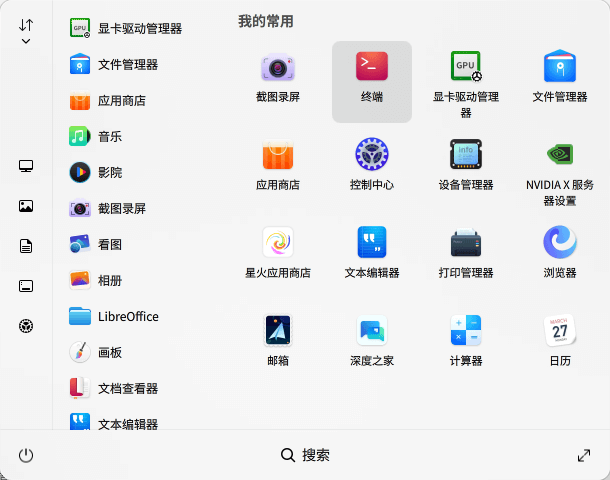Click the computer monitor sidebar icon
This screenshot has width=610, height=480.
click(26, 166)
